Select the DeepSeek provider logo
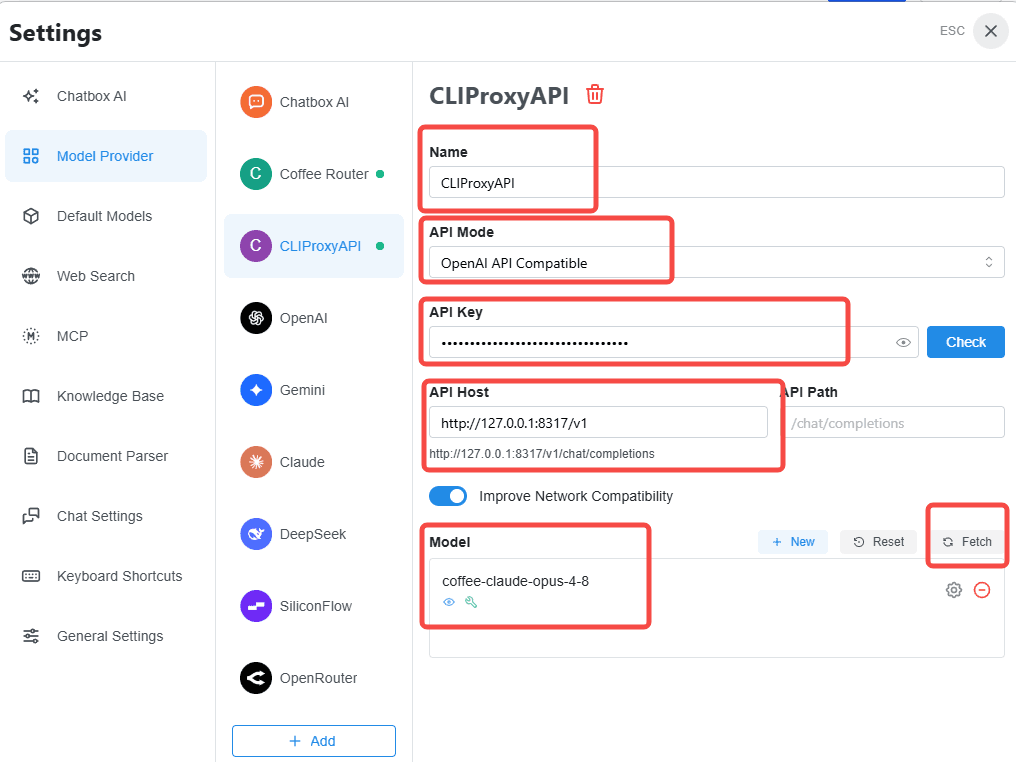The width and height of the screenshot is (1016, 762). (256, 534)
